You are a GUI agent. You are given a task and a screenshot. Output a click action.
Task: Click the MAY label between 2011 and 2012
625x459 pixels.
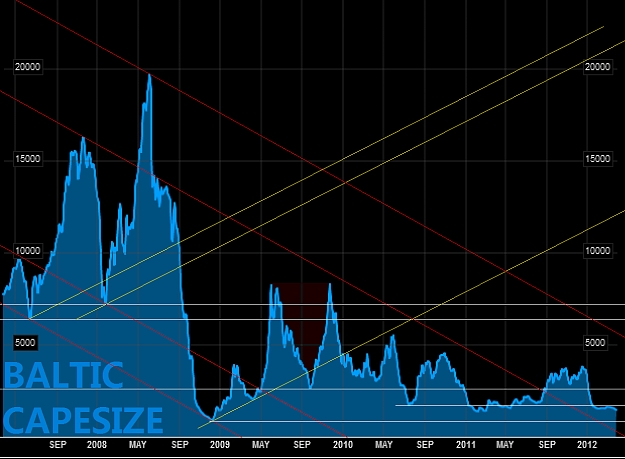click(505, 445)
